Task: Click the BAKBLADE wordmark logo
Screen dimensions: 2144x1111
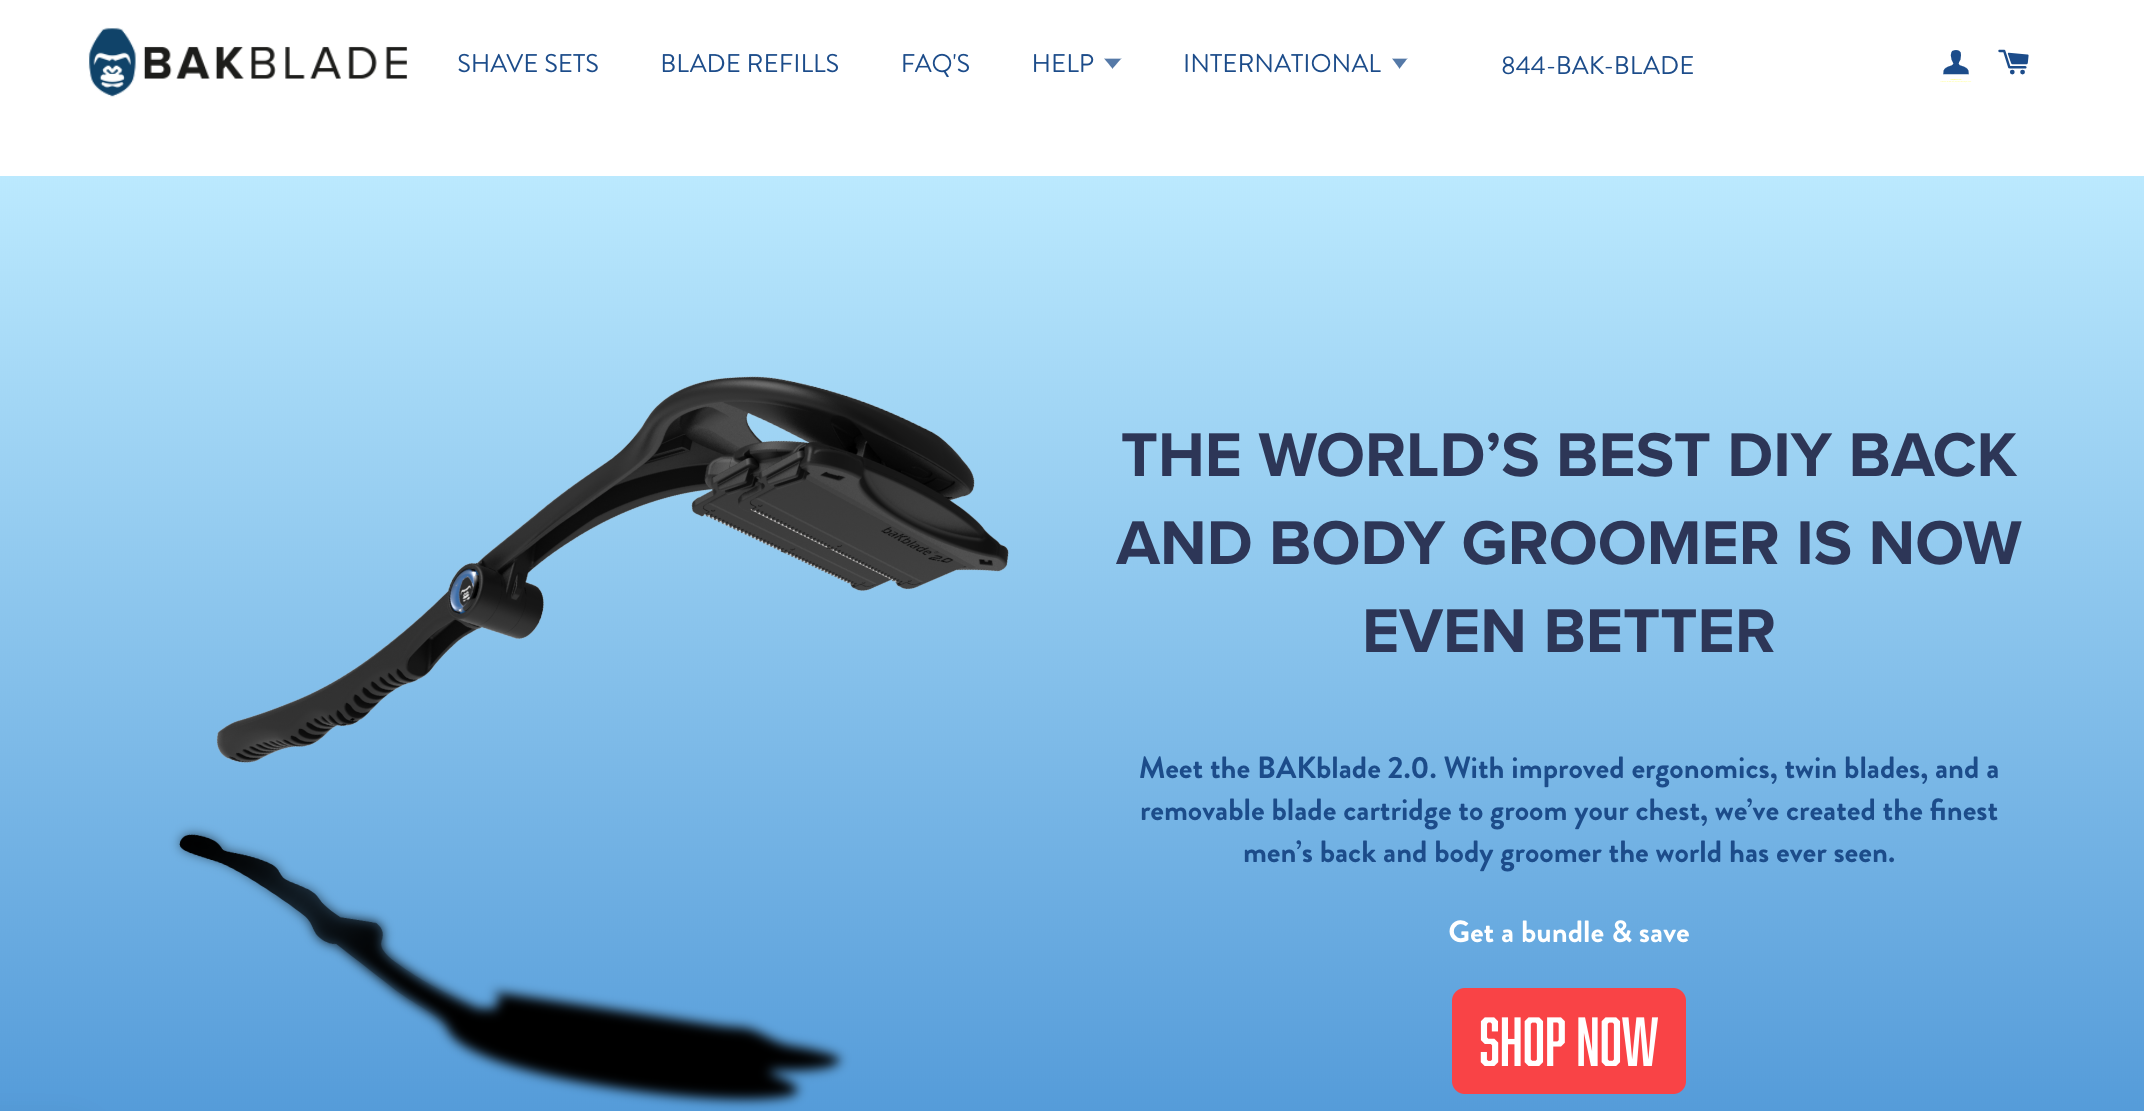Action: click(x=276, y=63)
